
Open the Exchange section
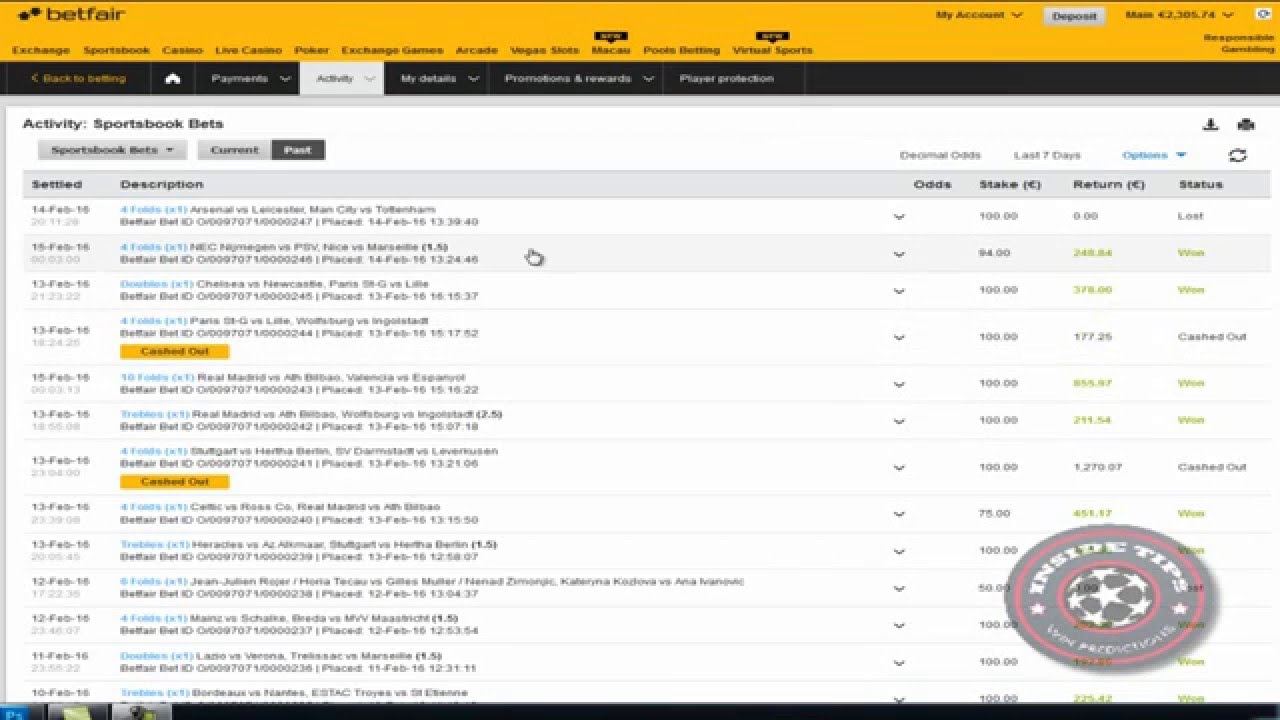41,50
